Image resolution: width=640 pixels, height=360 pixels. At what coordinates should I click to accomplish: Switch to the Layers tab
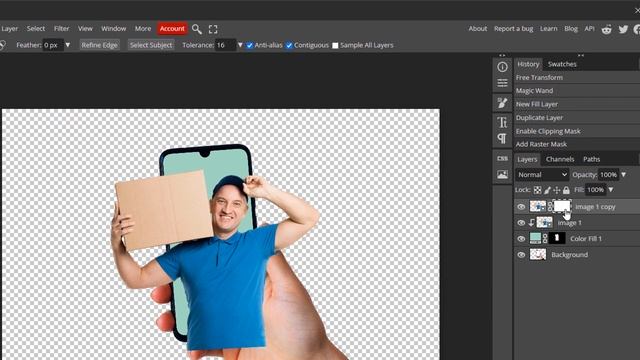coord(527,159)
